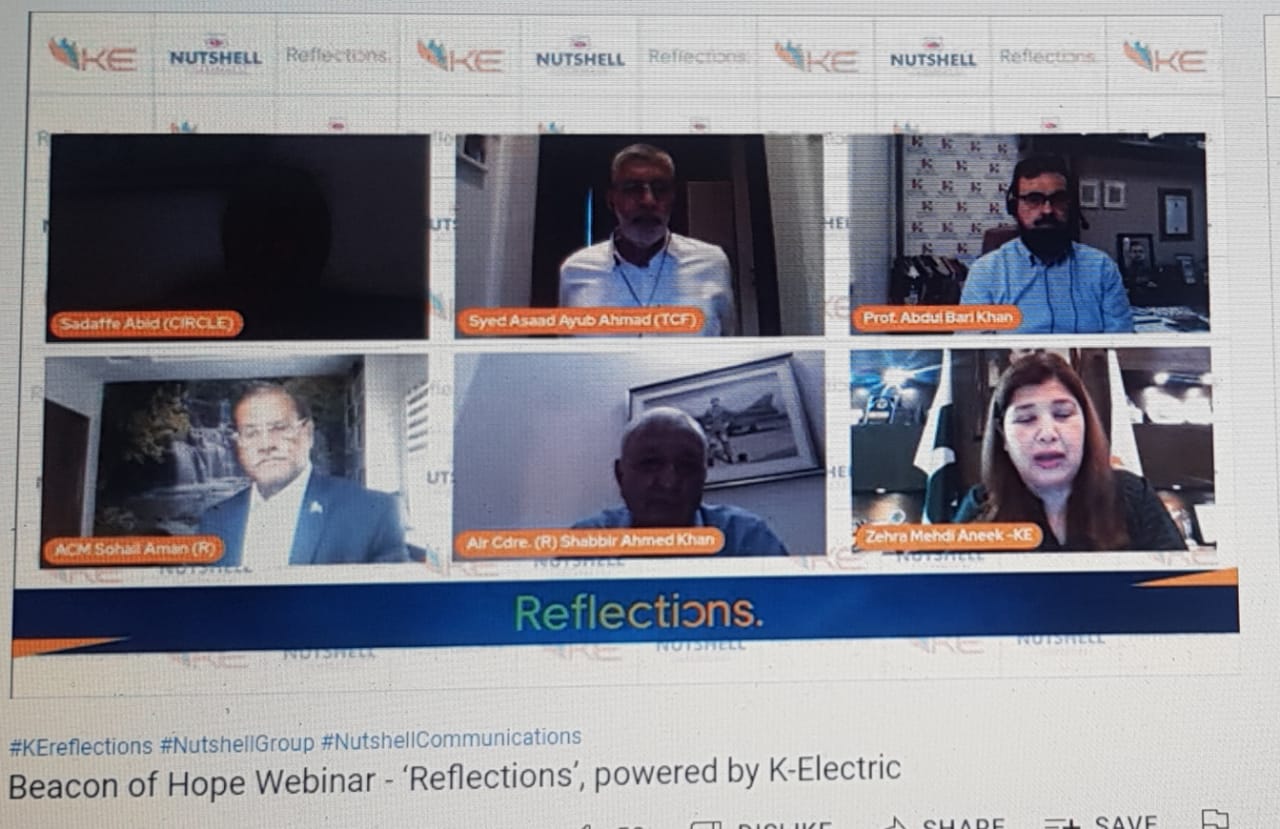The image size is (1280, 829).
Task: Open the #NutshellGroup hashtag link
Action: coord(237,744)
